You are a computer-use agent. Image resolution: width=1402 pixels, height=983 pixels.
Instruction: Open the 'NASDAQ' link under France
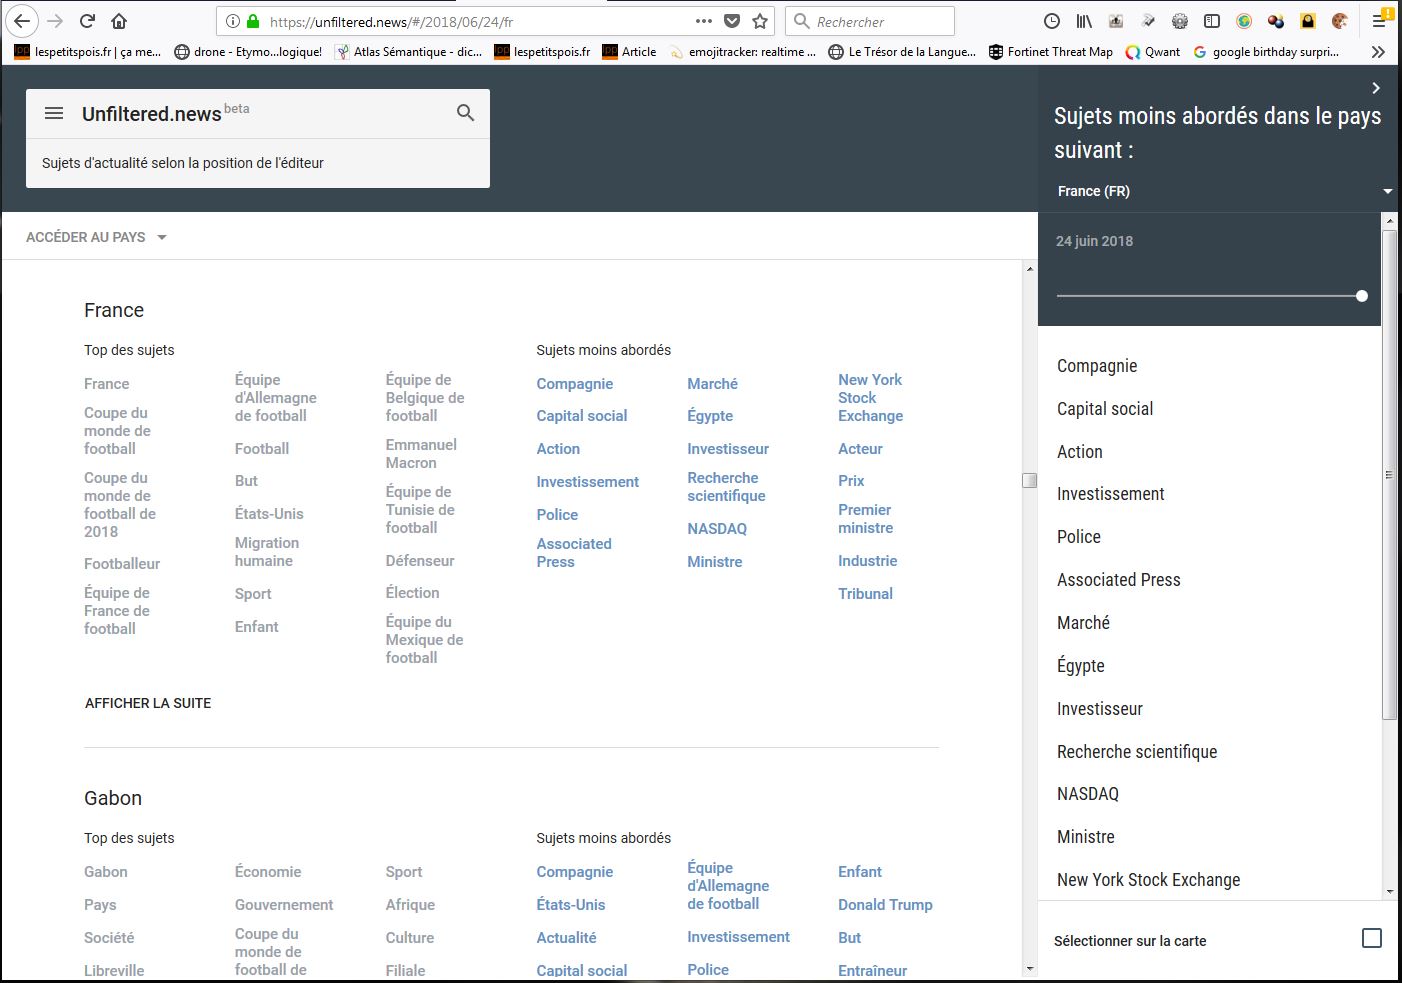click(717, 529)
